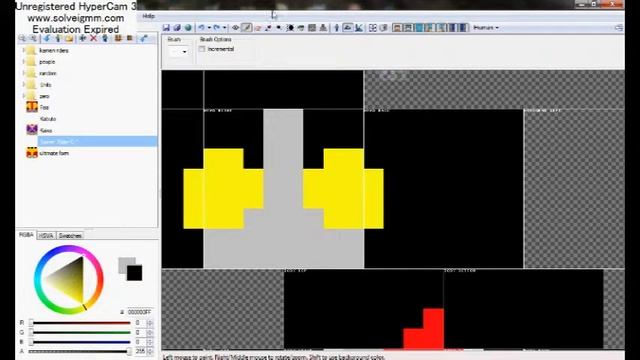
Task: Open the Help menu
Action: coord(148,16)
